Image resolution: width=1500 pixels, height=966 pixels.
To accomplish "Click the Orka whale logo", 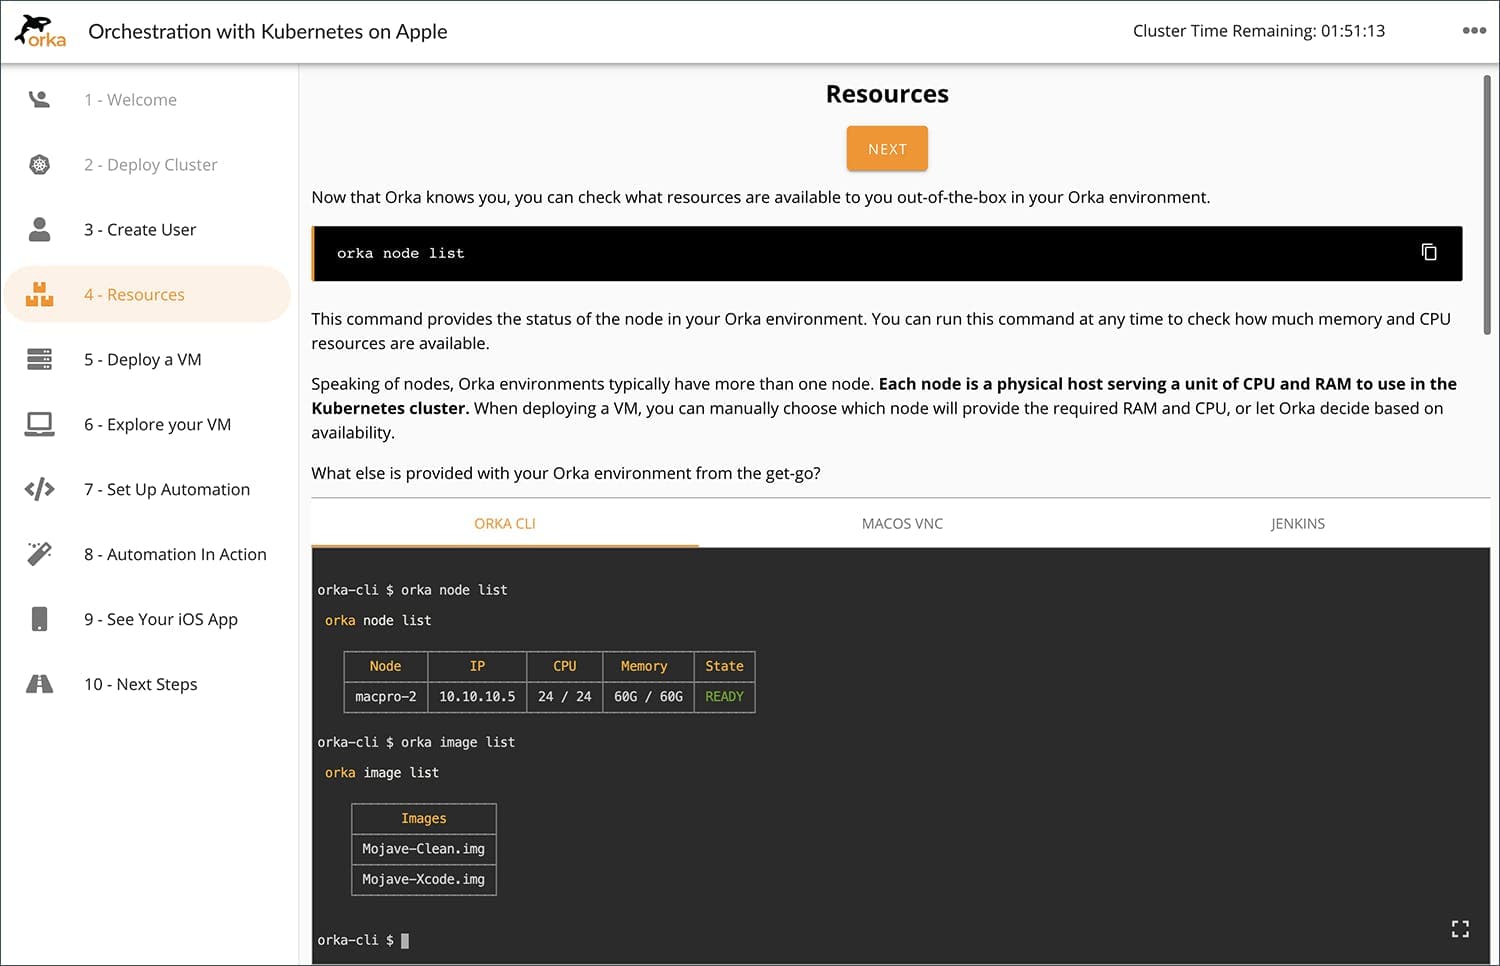I will click(40, 30).
